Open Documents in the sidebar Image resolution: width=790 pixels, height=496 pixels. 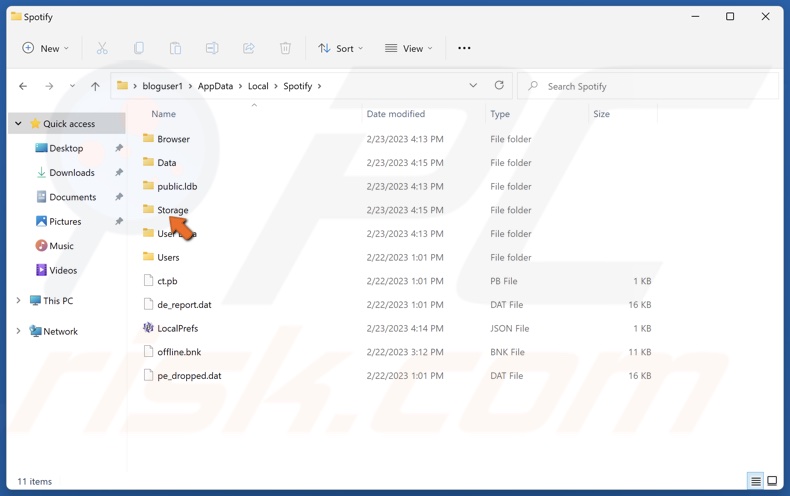tap(72, 197)
